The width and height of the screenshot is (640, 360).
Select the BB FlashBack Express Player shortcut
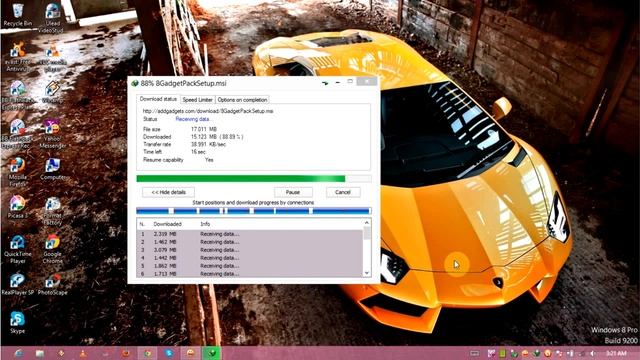(17, 96)
